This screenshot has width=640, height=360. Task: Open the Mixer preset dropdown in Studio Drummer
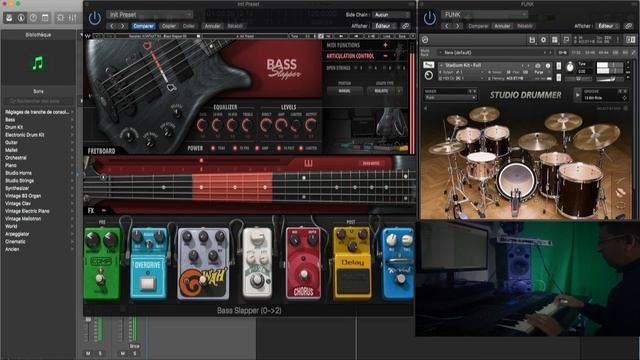[451, 98]
